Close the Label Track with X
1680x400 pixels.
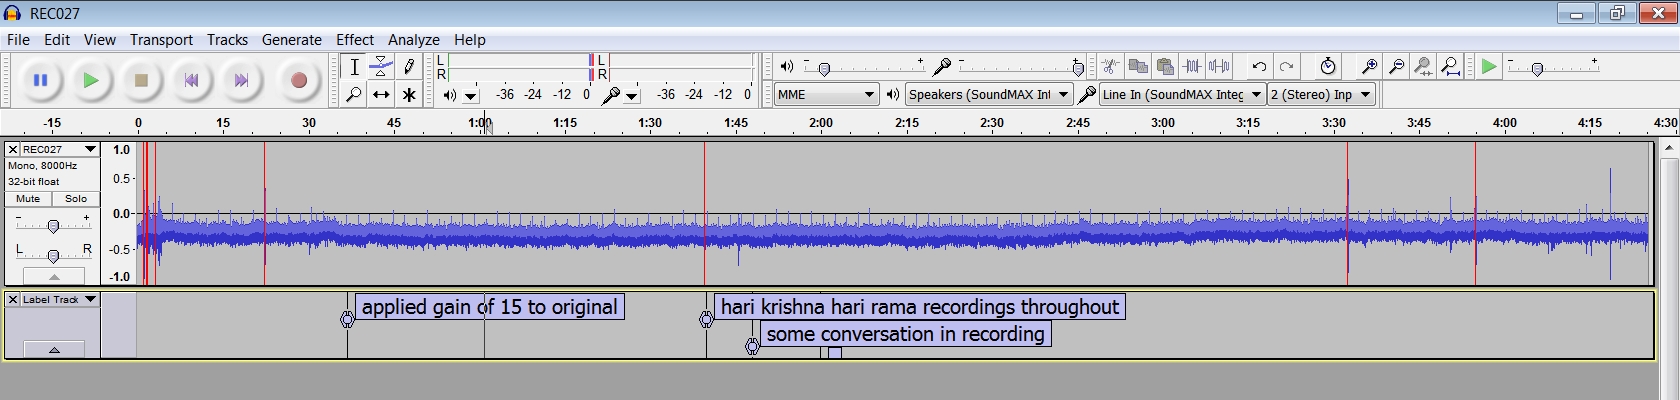click(x=13, y=300)
